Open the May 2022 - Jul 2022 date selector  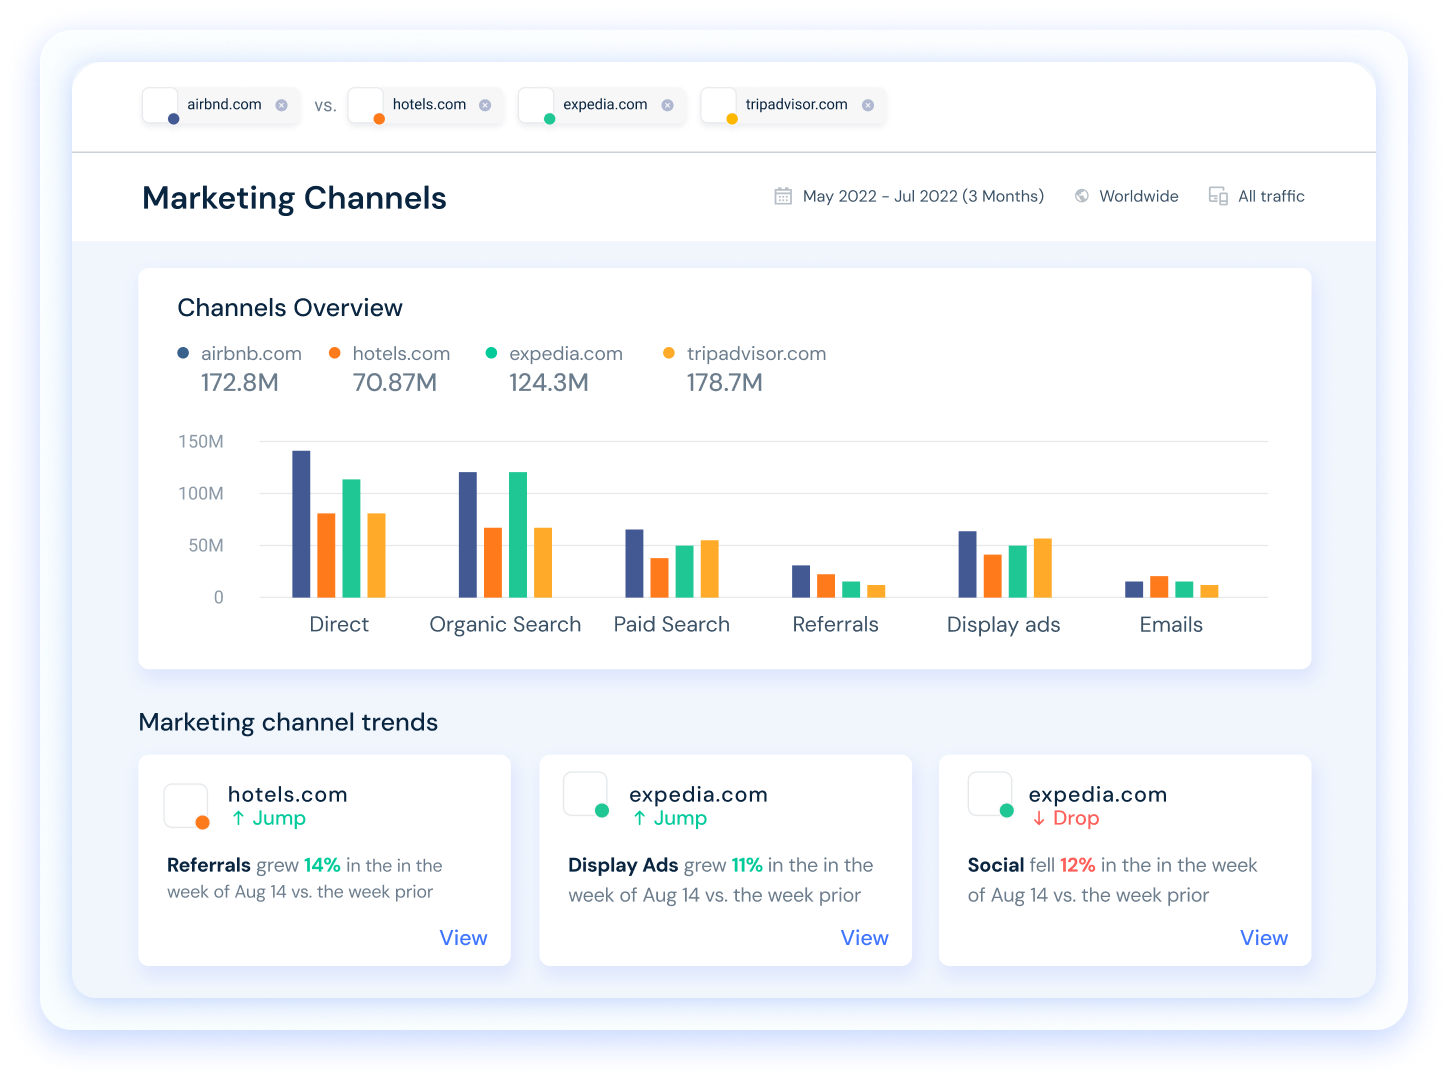(909, 196)
